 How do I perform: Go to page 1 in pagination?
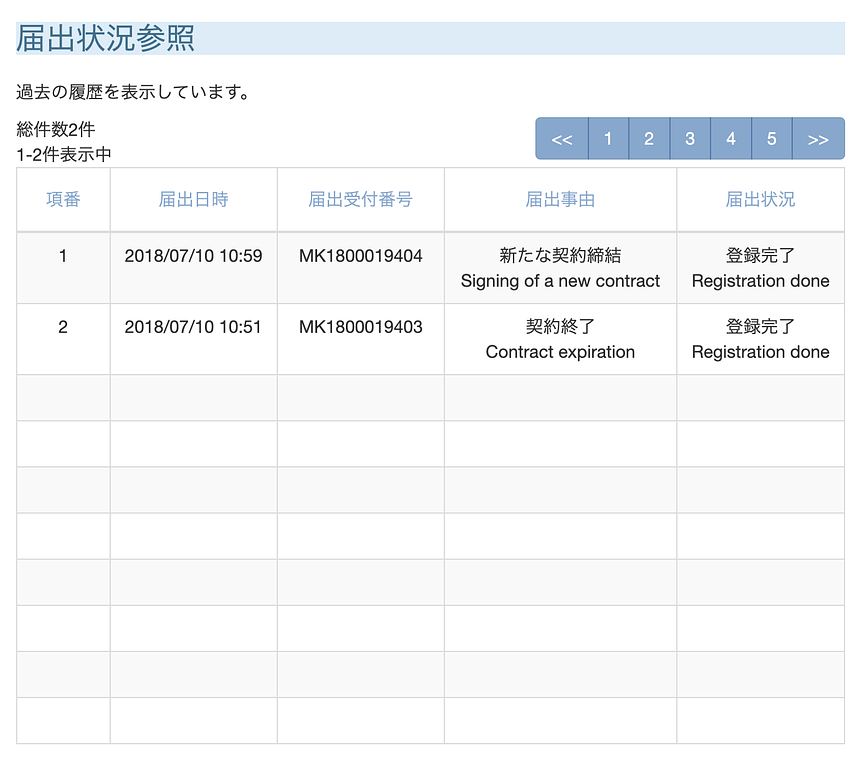pyautogui.click(x=608, y=138)
